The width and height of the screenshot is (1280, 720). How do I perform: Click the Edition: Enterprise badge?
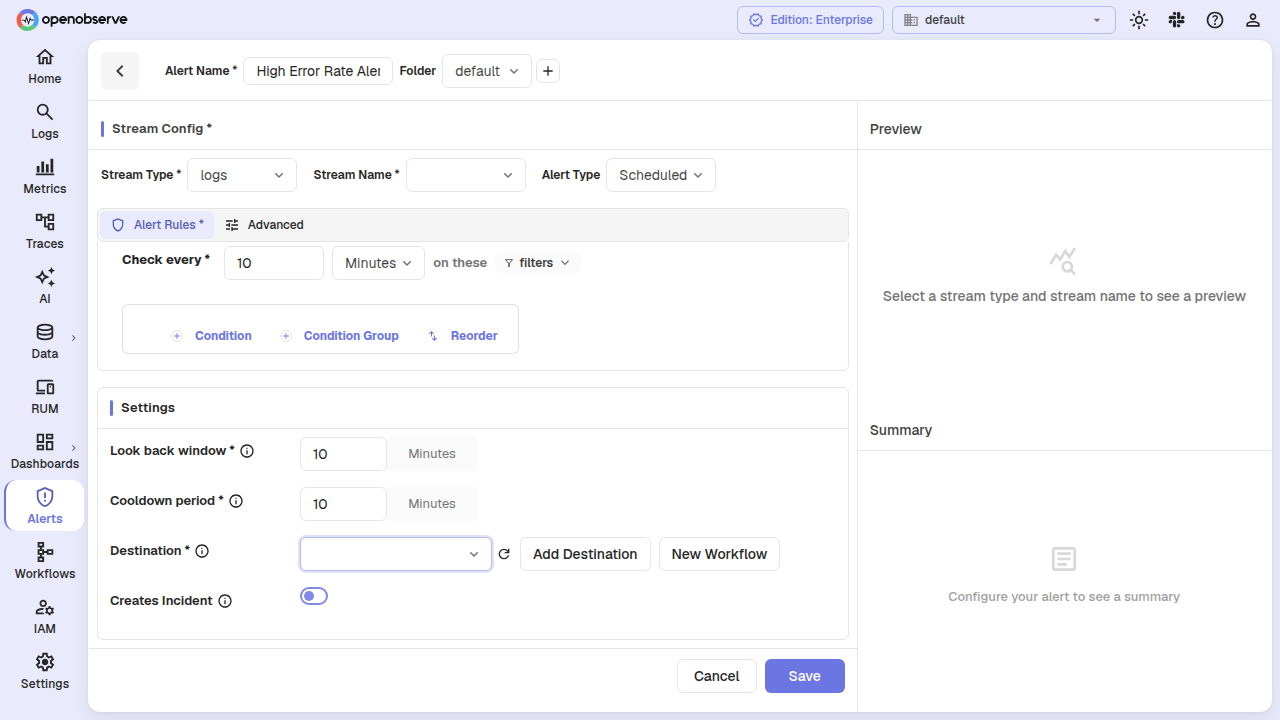(x=811, y=20)
